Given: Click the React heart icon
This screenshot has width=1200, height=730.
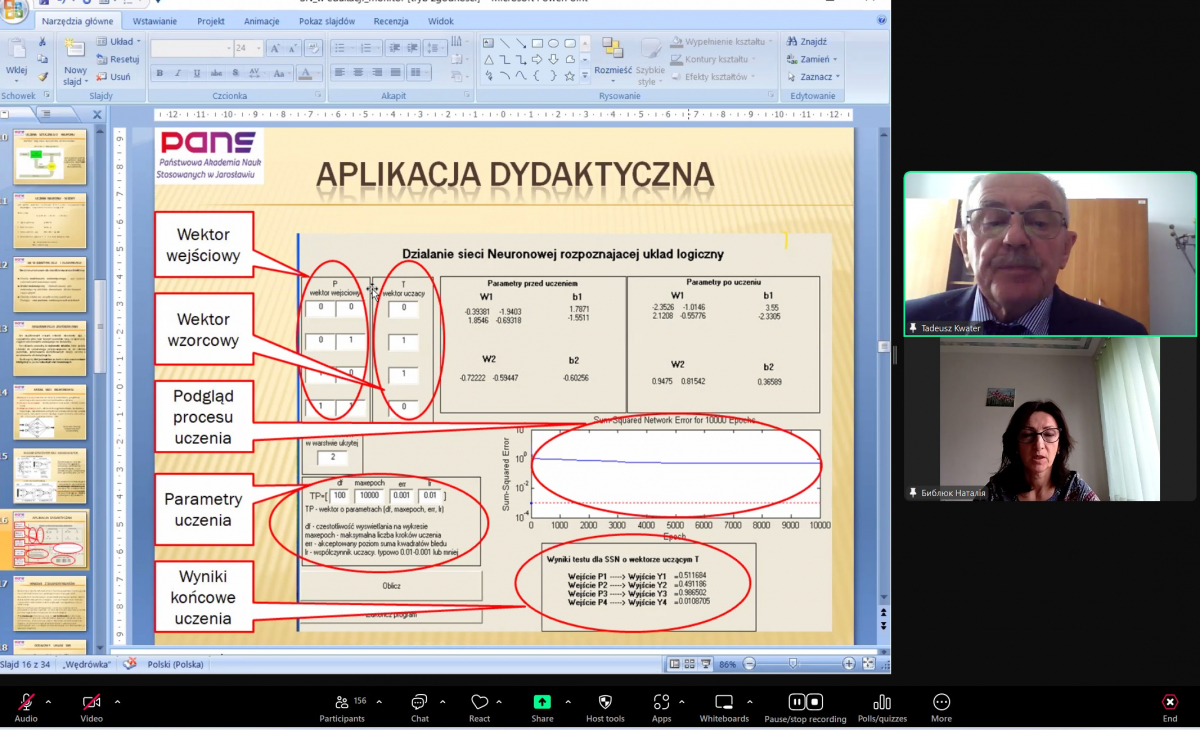Looking at the screenshot, I should click(x=480, y=702).
